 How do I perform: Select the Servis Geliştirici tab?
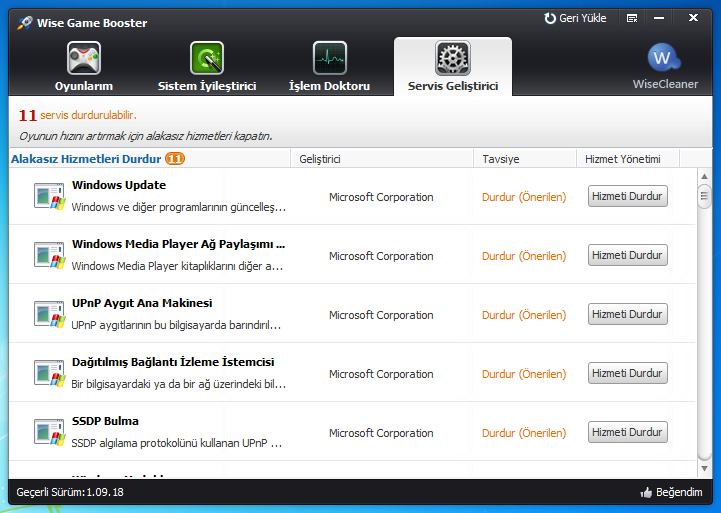click(453, 67)
